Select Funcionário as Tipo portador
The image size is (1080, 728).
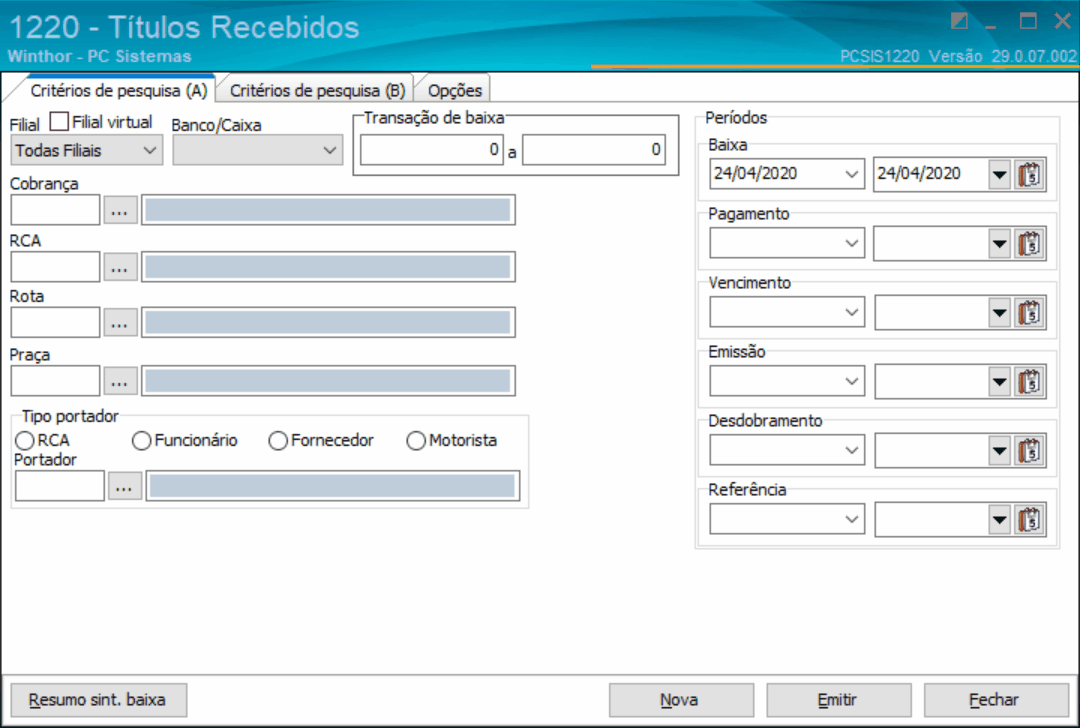click(x=141, y=441)
